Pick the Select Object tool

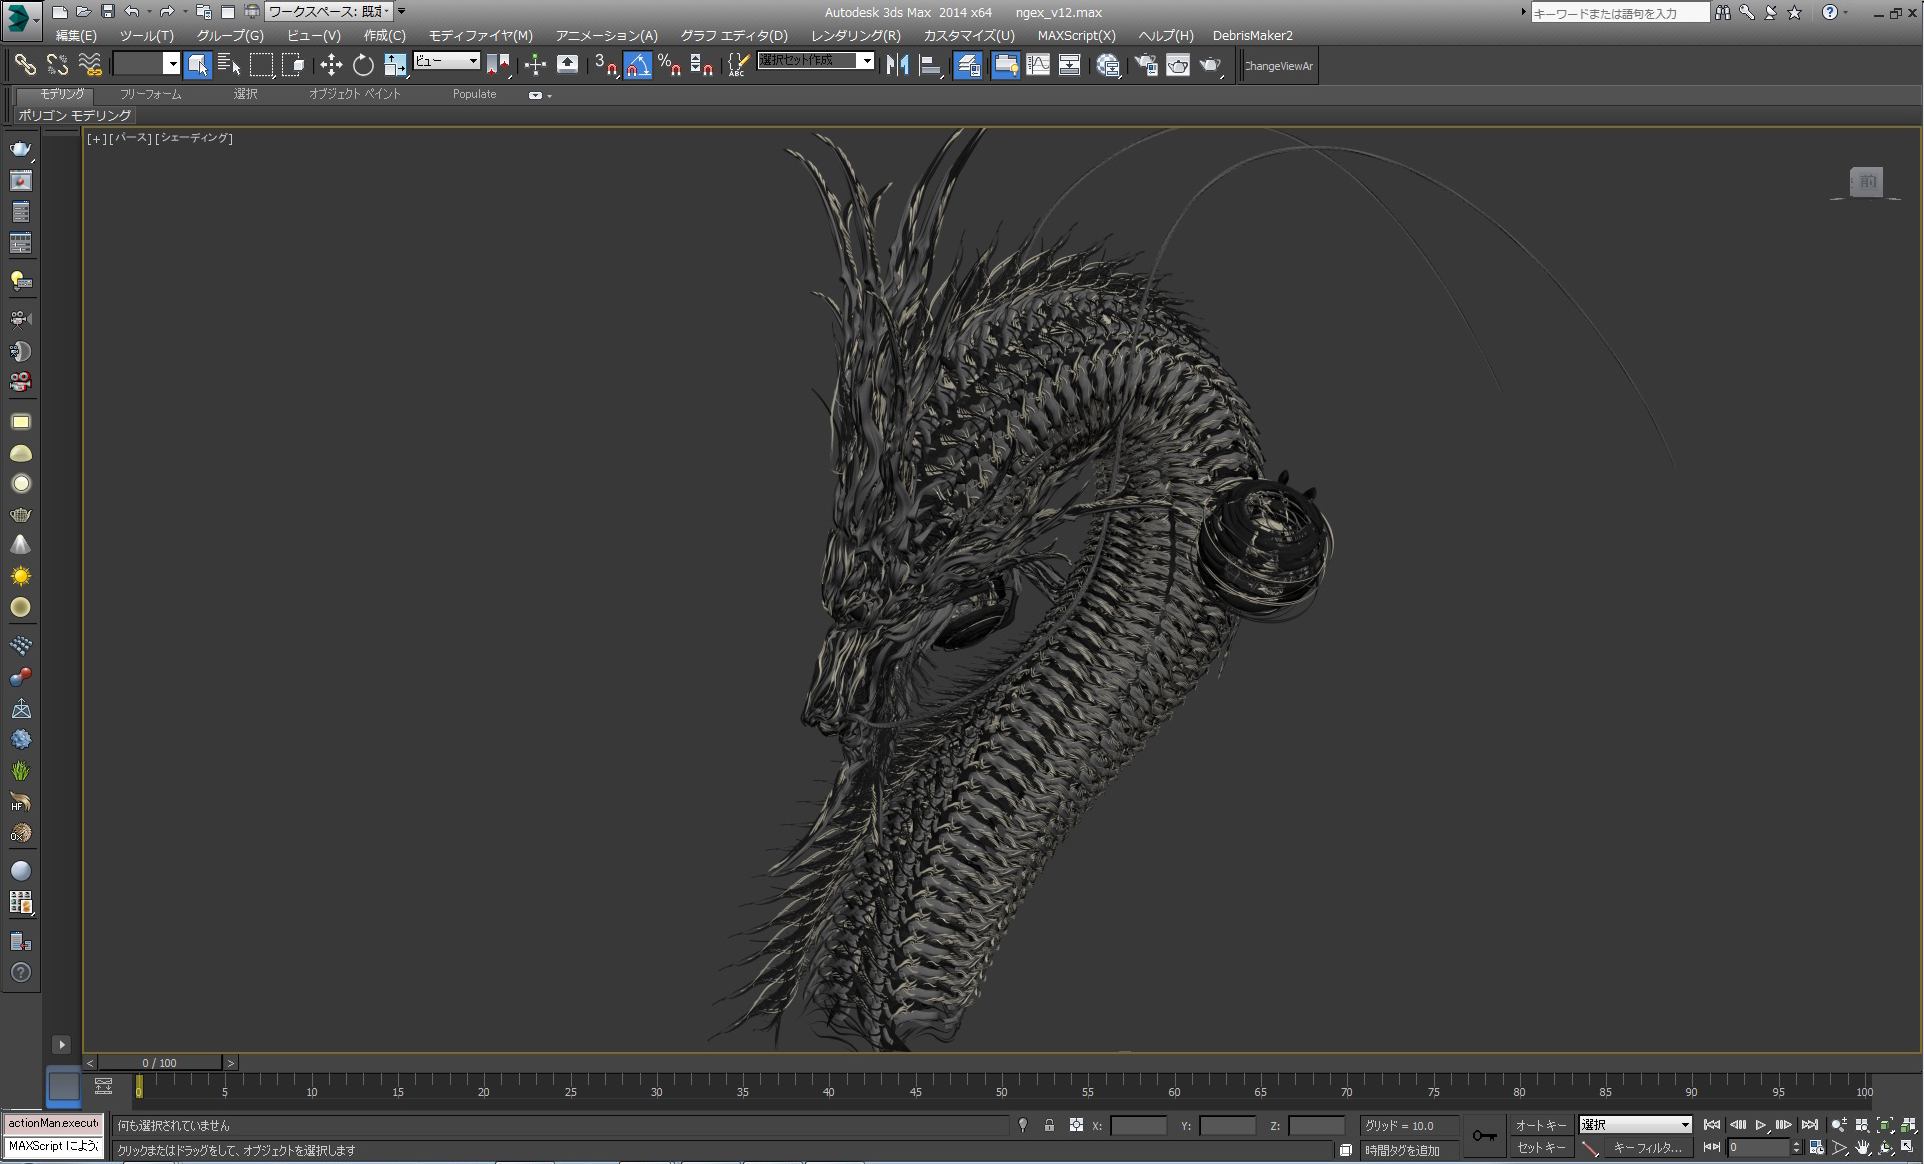(x=198, y=65)
